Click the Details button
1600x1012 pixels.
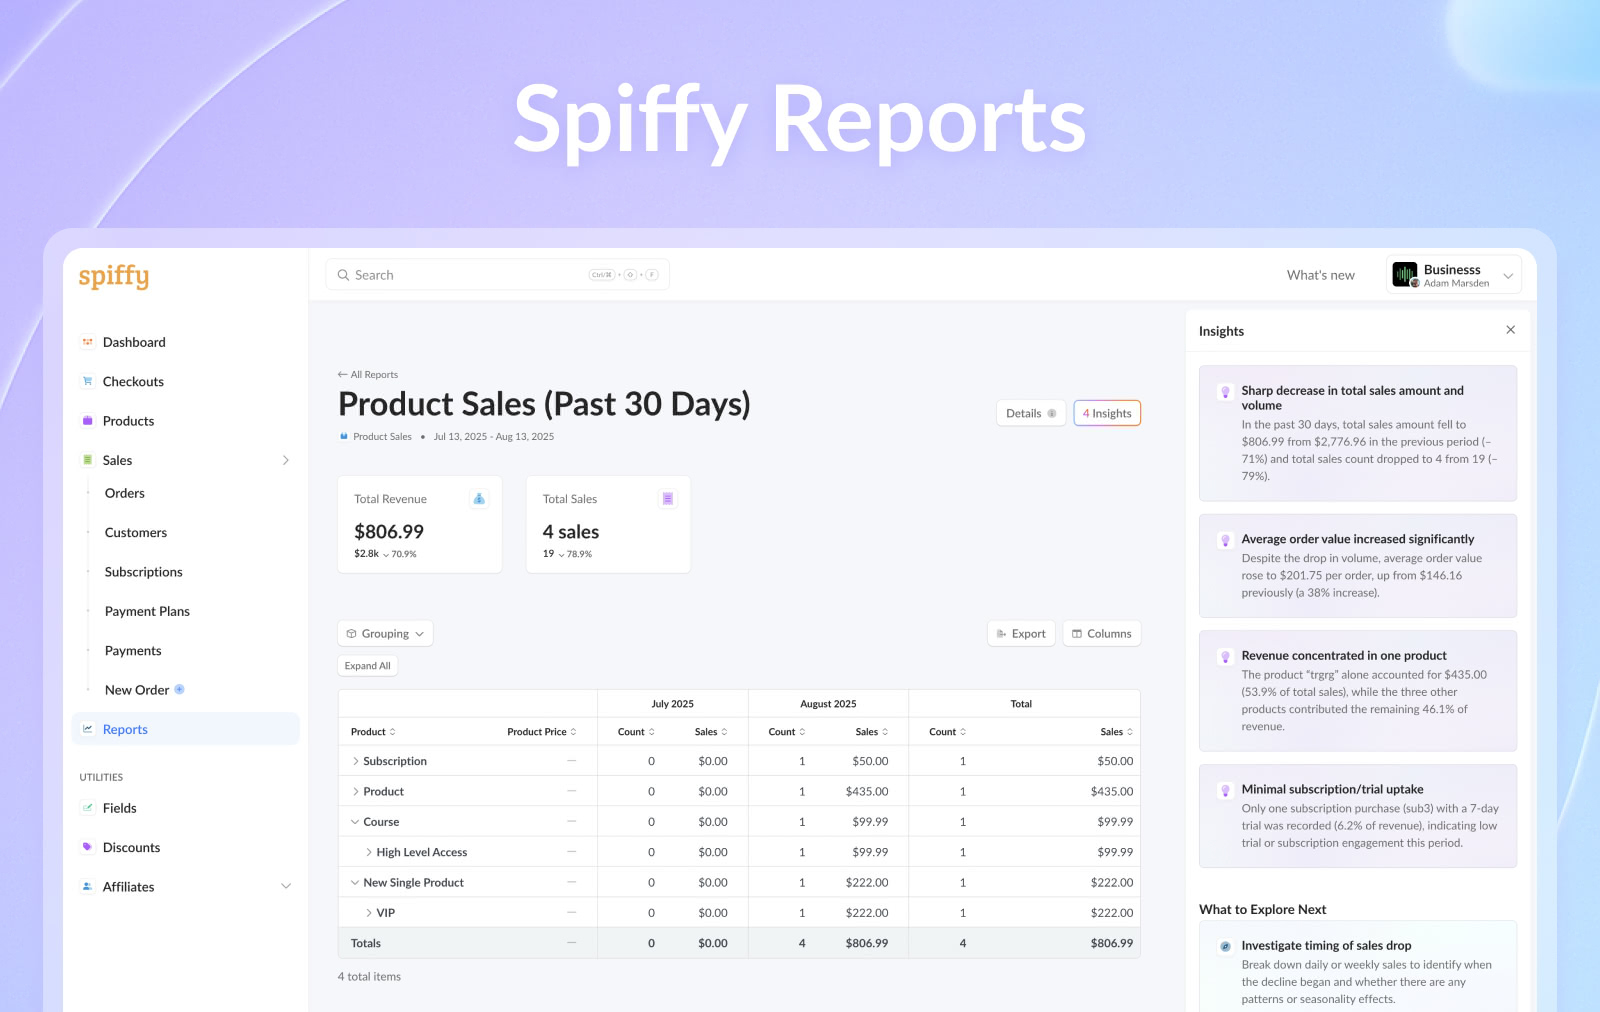pos(1031,413)
